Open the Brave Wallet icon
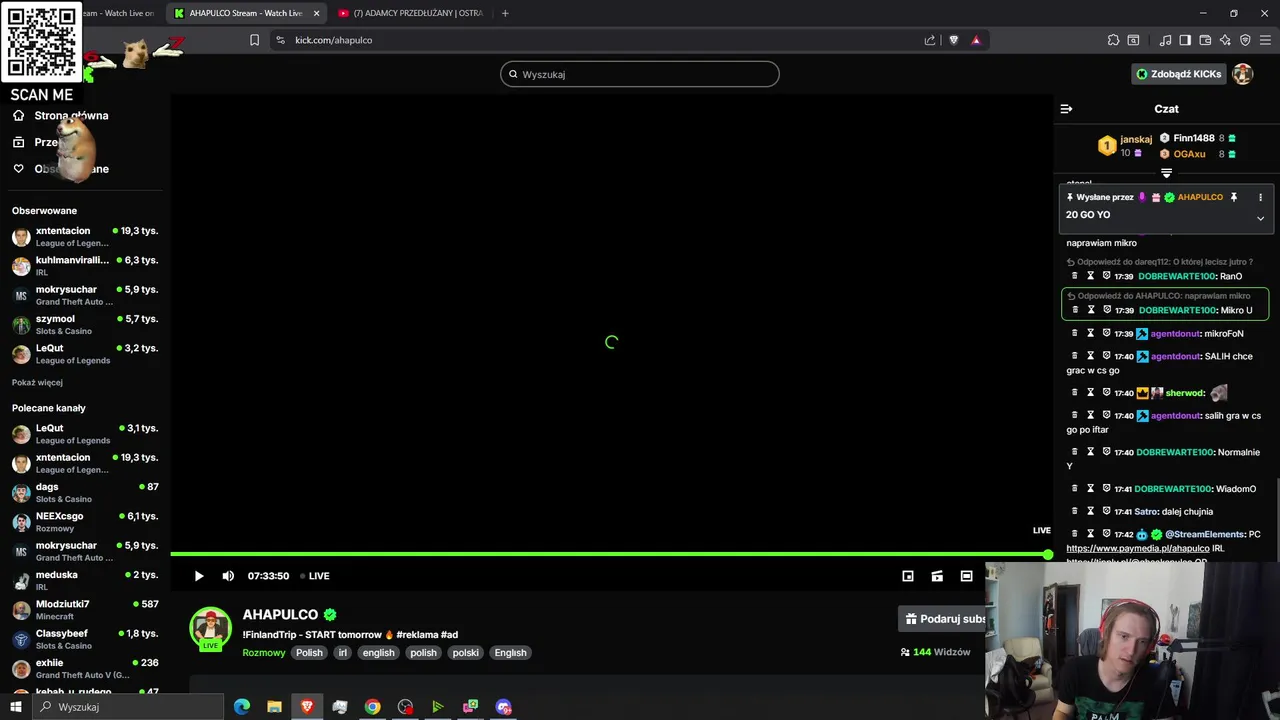This screenshot has width=1280, height=720. point(1205,40)
